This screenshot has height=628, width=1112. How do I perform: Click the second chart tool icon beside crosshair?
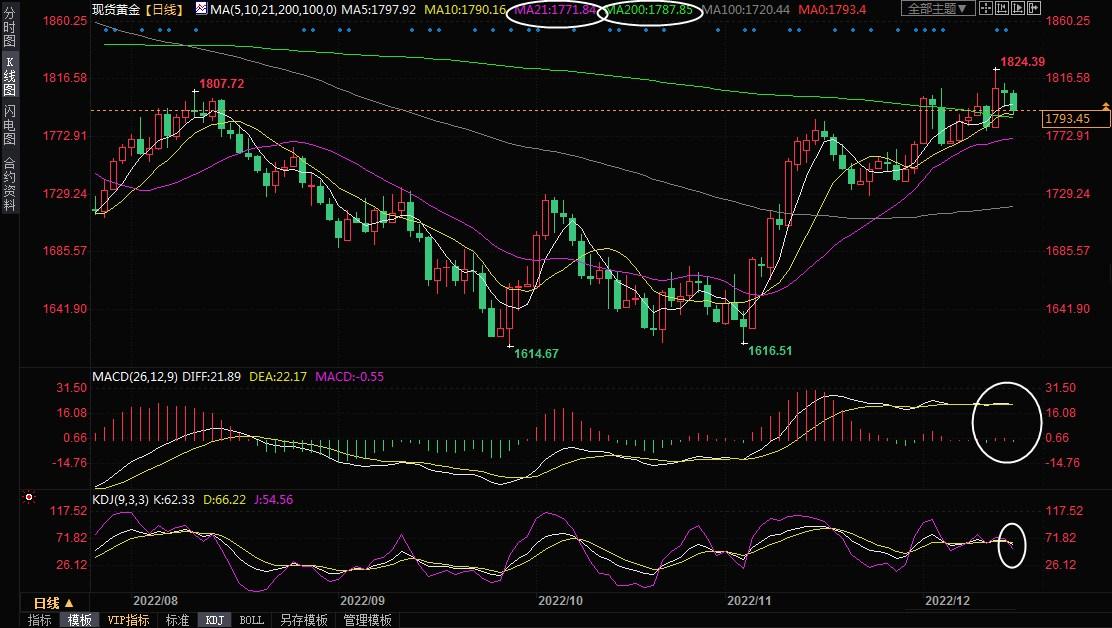click(x=1003, y=9)
